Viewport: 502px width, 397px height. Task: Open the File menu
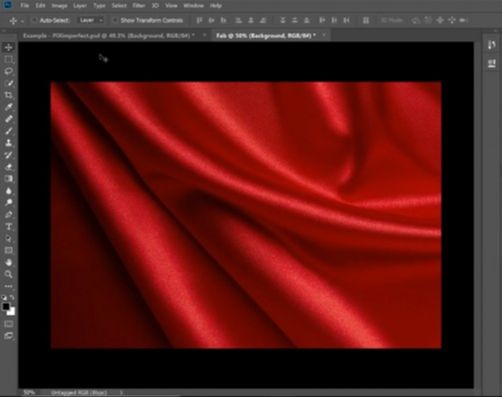click(x=25, y=6)
